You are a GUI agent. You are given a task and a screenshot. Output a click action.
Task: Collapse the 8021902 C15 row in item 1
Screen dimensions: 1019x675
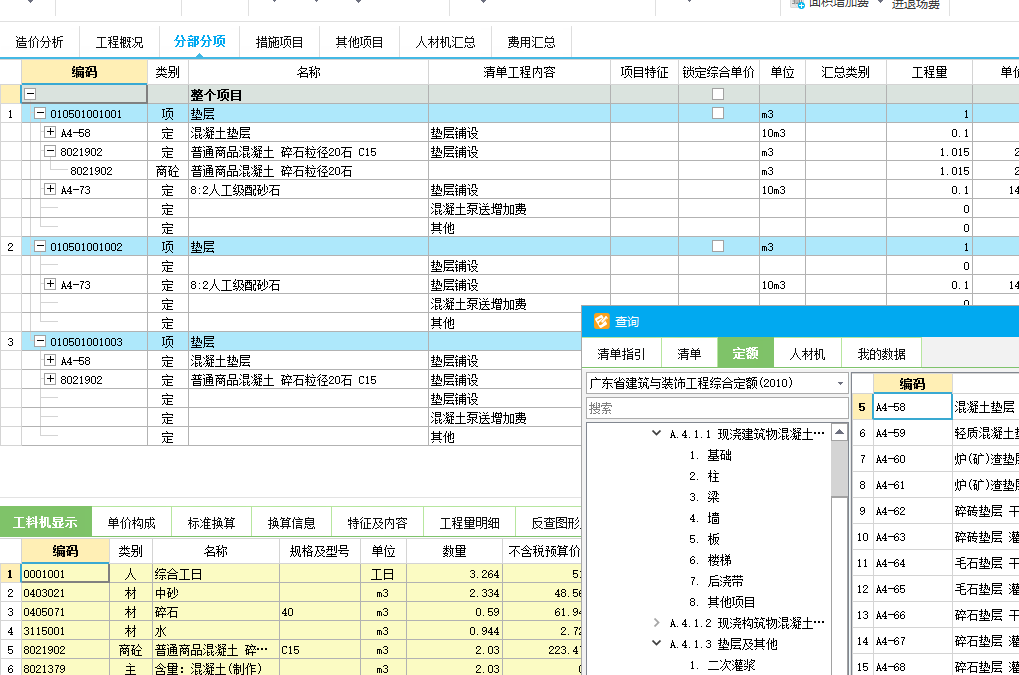(50, 151)
